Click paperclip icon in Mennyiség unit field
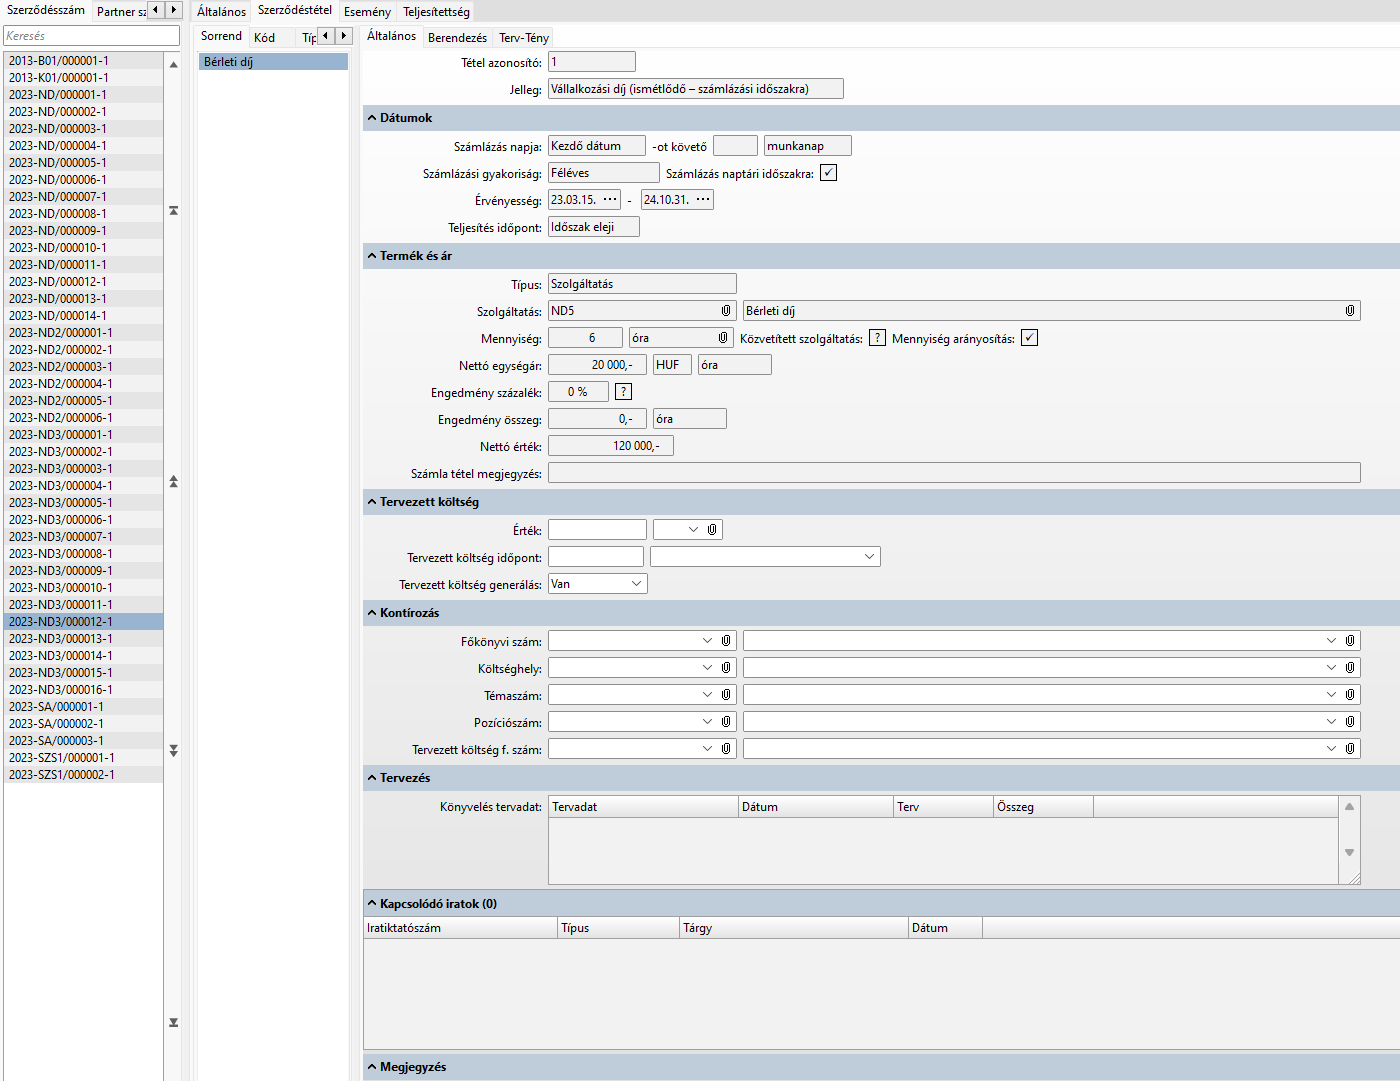Screen dimensions: 1400x1081 723,338
